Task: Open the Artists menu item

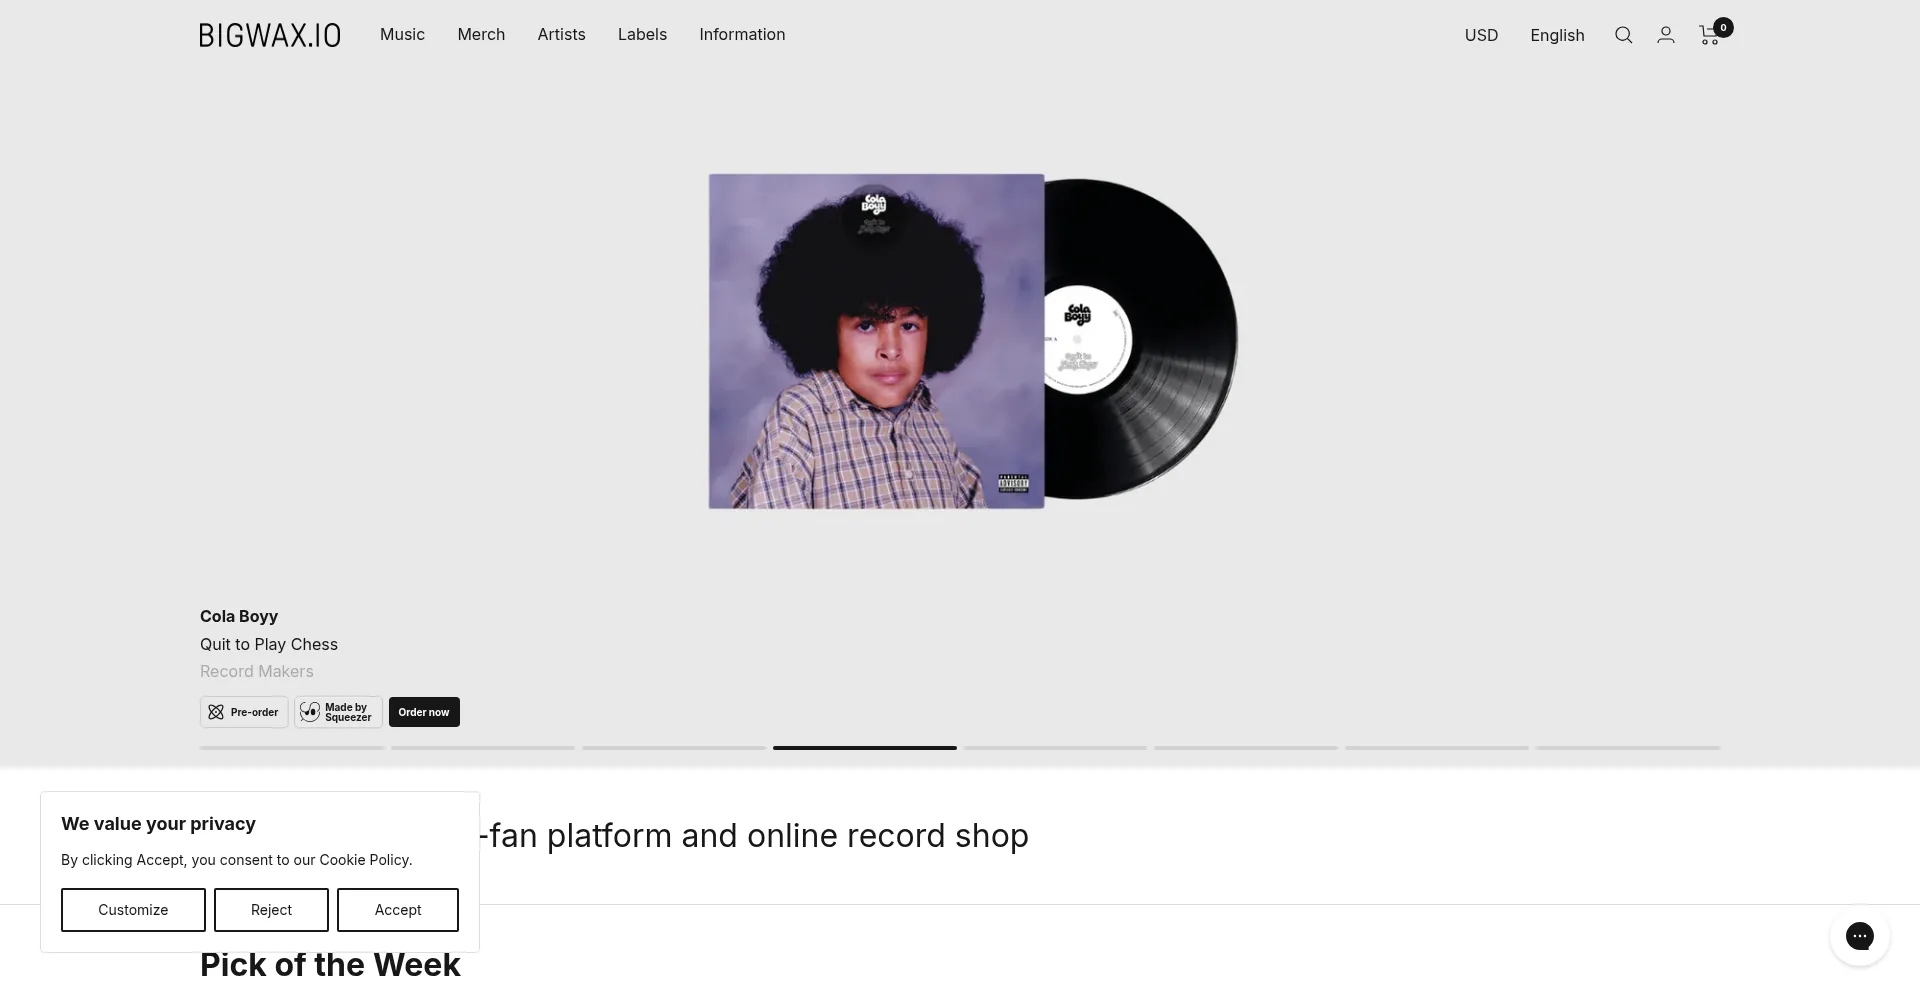Action: tap(561, 34)
